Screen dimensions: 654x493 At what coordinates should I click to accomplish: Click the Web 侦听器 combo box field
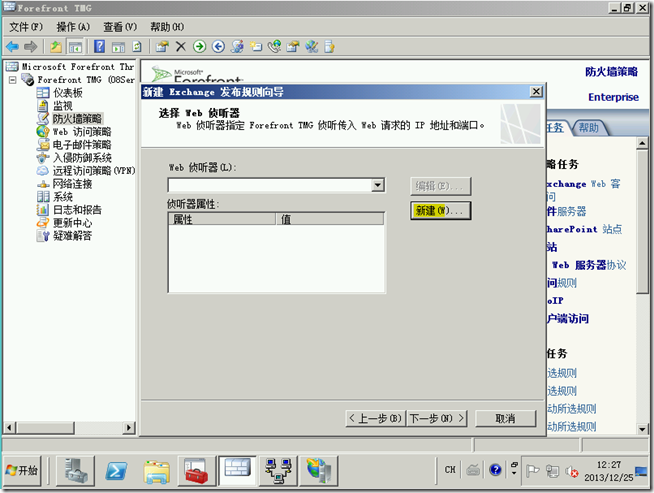pyautogui.click(x=276, y=185)
